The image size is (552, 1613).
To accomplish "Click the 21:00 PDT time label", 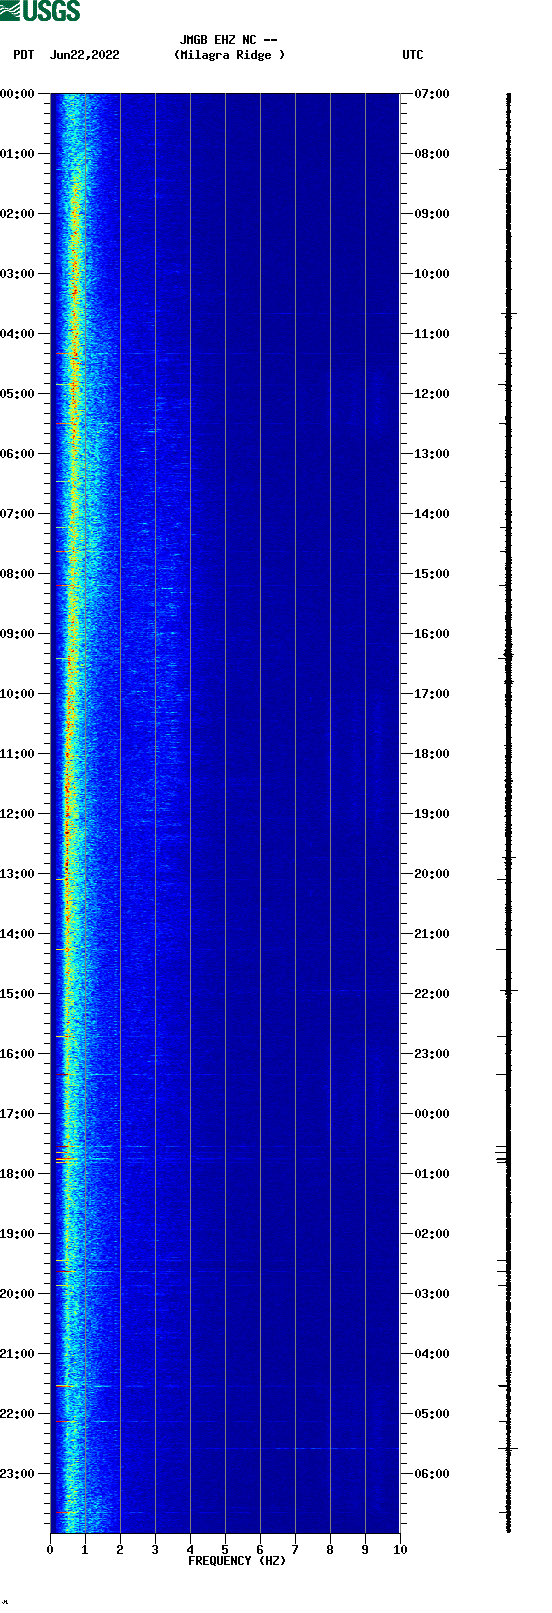I will click(x=18, y=1354).
